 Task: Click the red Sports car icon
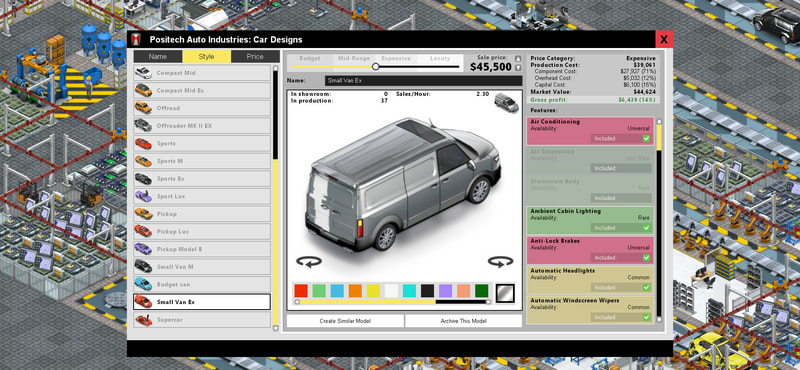(x=143, y=143)
